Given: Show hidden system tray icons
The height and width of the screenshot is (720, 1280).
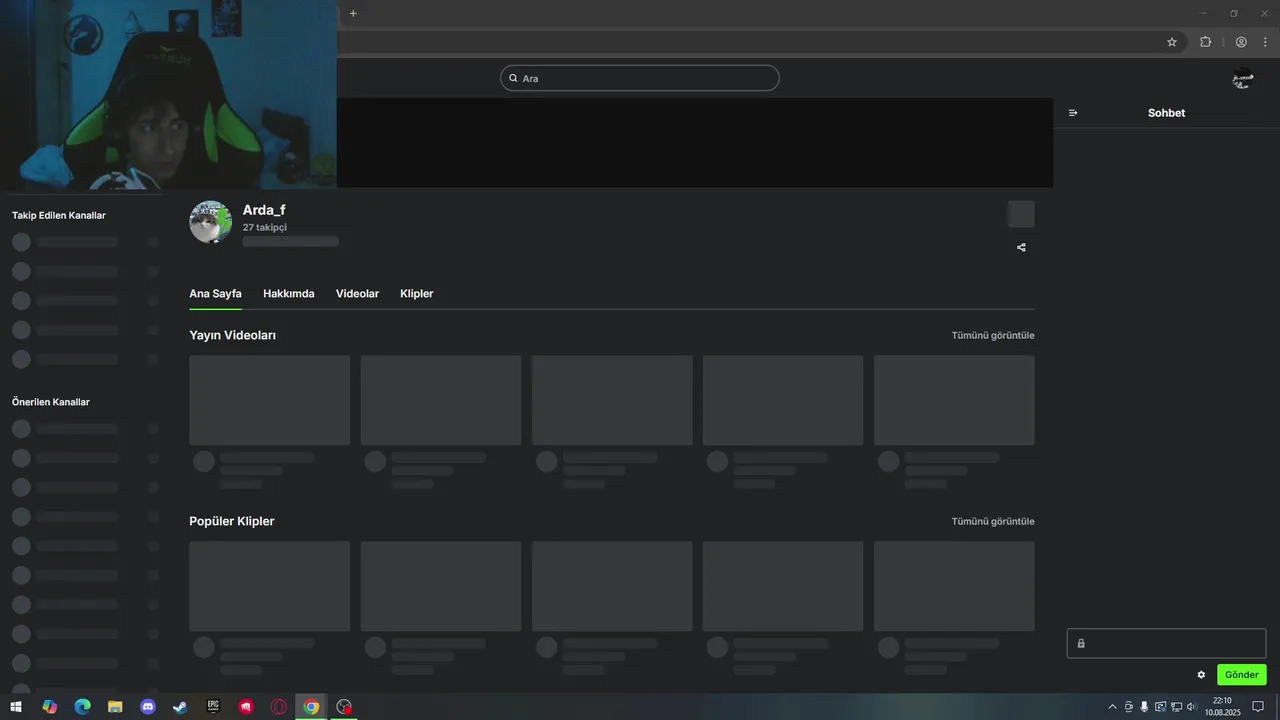Looking at the screenshot, I should tap(1112, 707).
